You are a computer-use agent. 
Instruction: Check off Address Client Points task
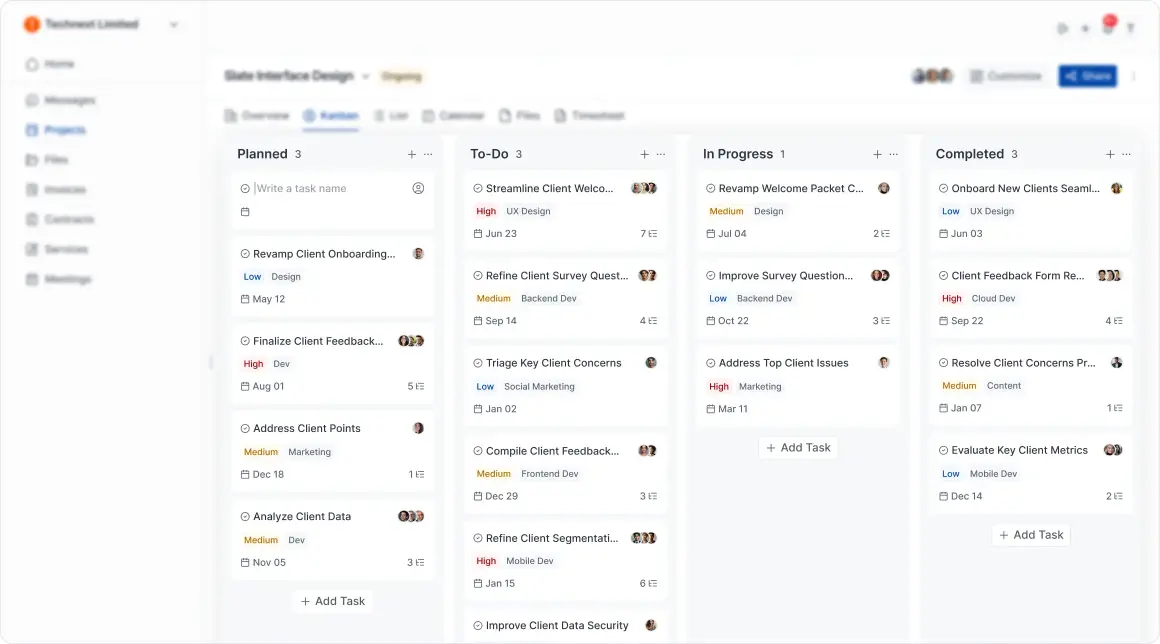click(245, 429)
